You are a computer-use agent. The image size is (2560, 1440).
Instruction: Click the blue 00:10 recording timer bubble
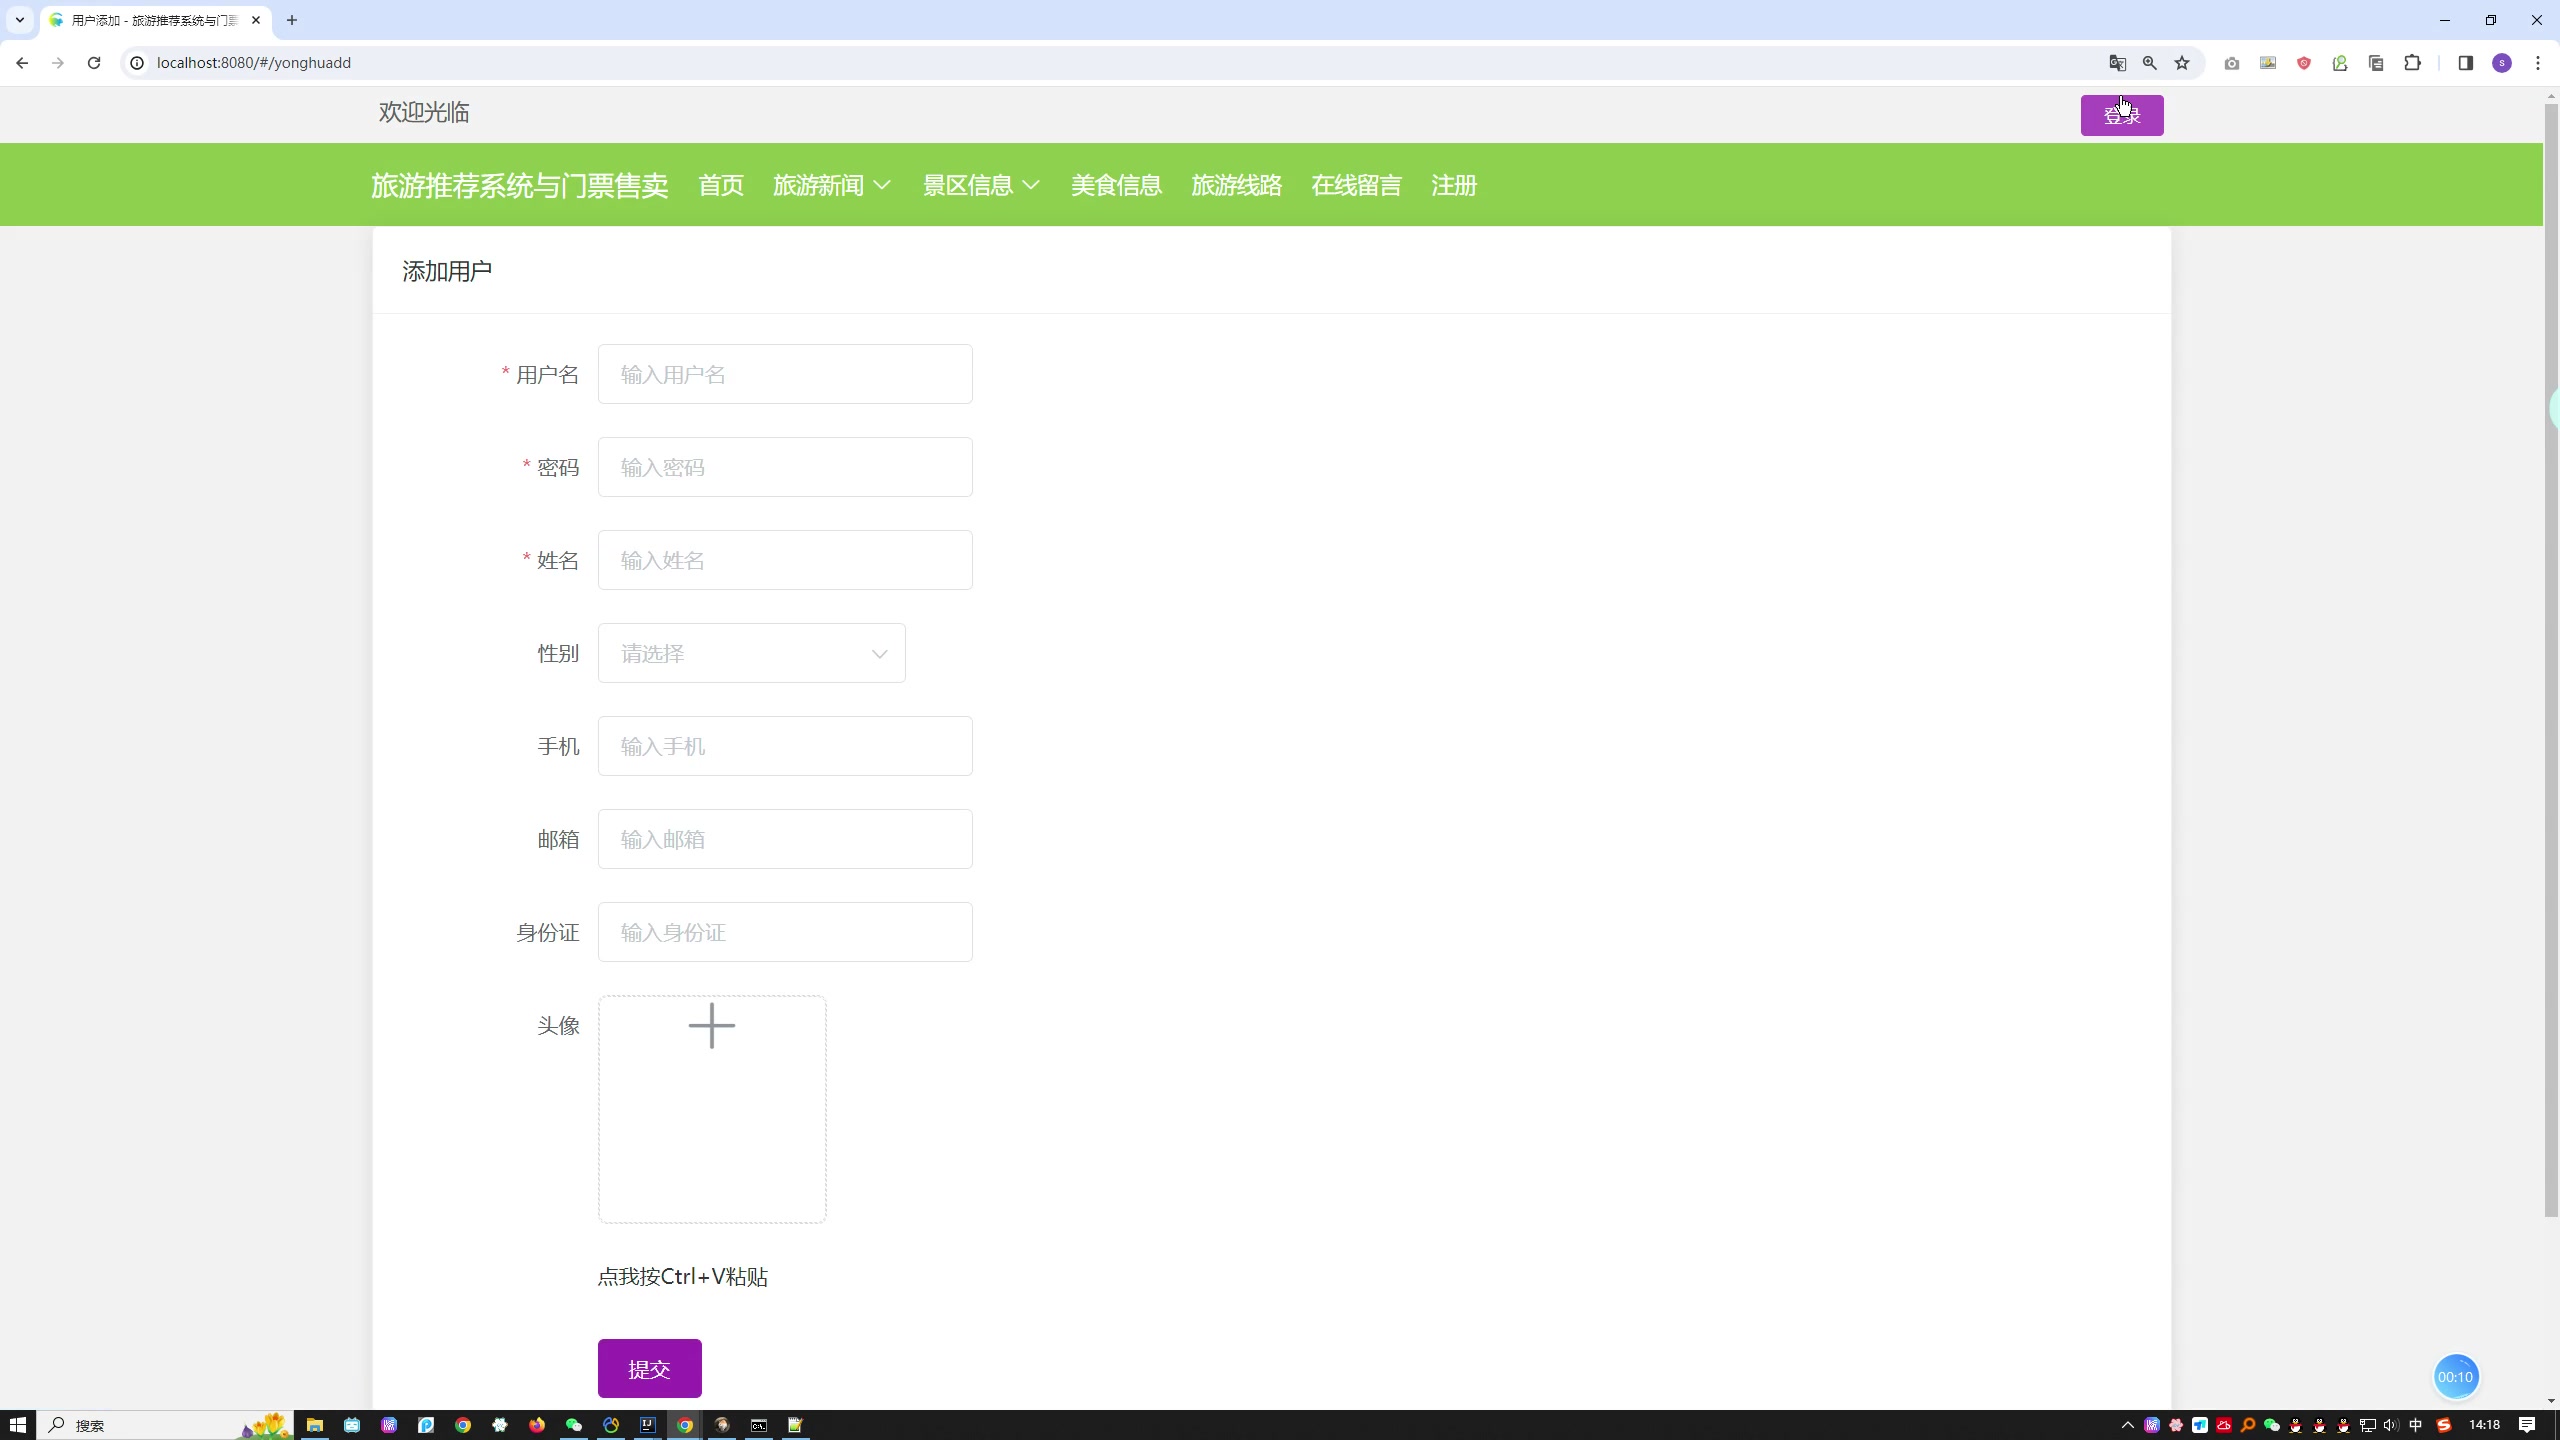point(2455,1377)
